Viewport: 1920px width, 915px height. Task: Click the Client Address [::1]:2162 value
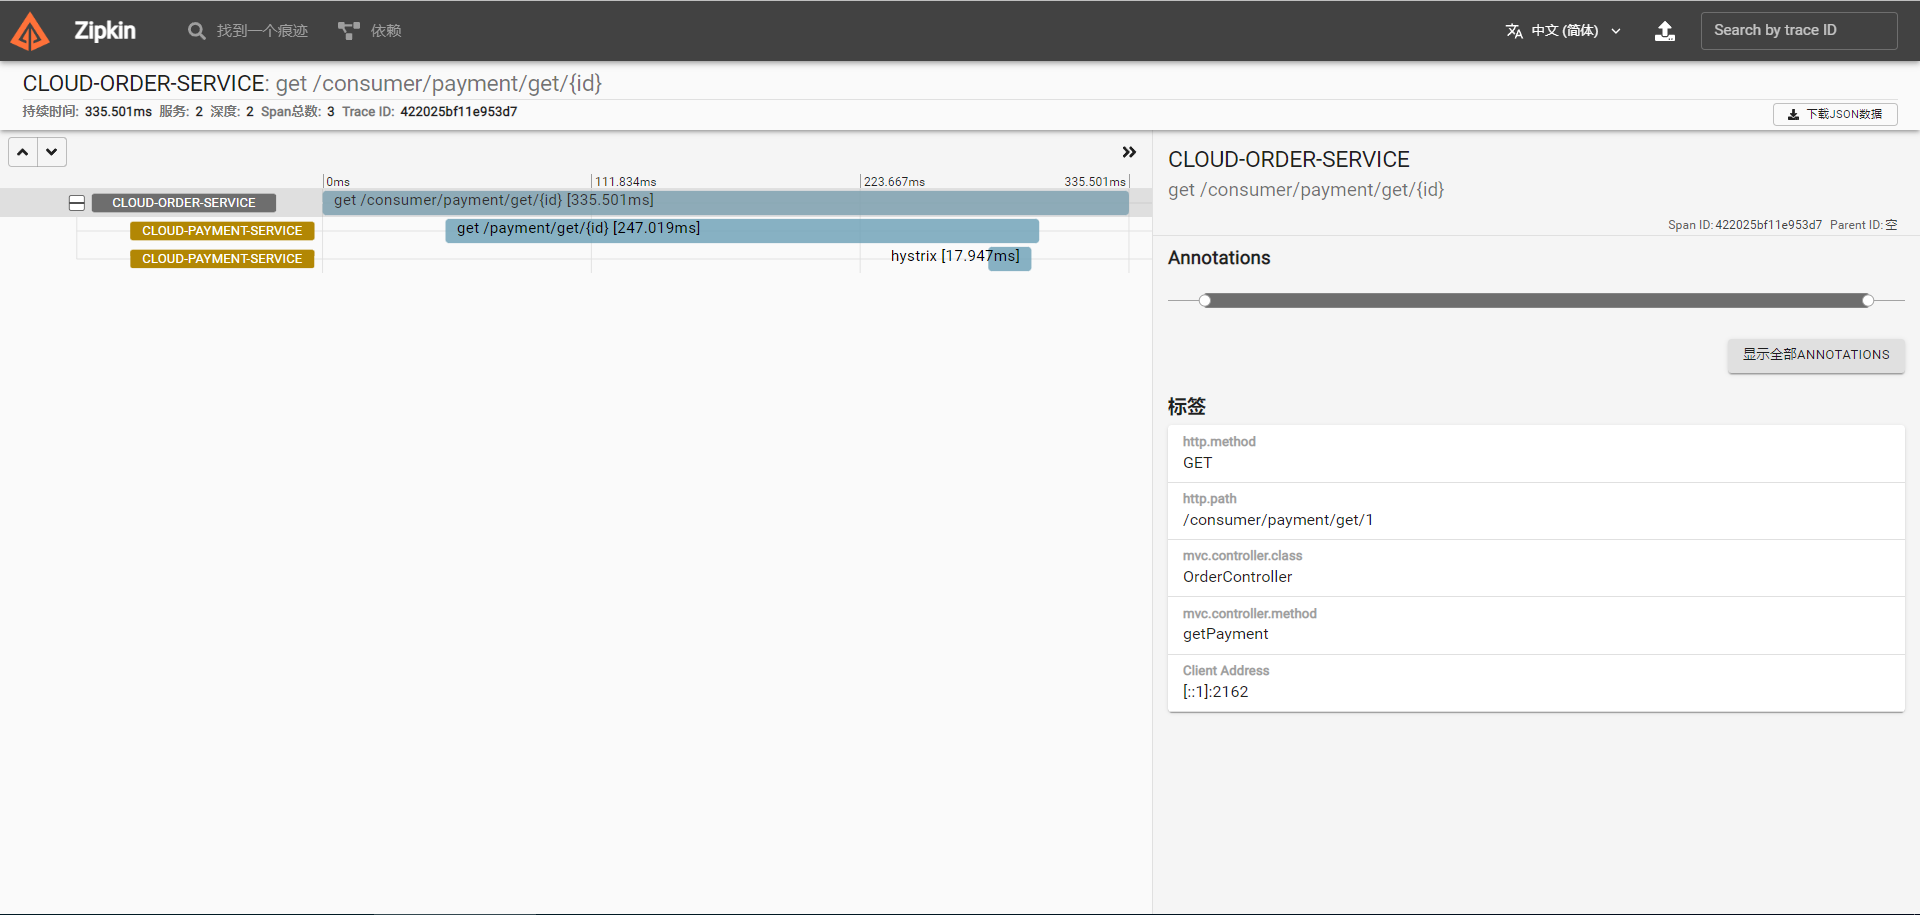(1215, 692)
